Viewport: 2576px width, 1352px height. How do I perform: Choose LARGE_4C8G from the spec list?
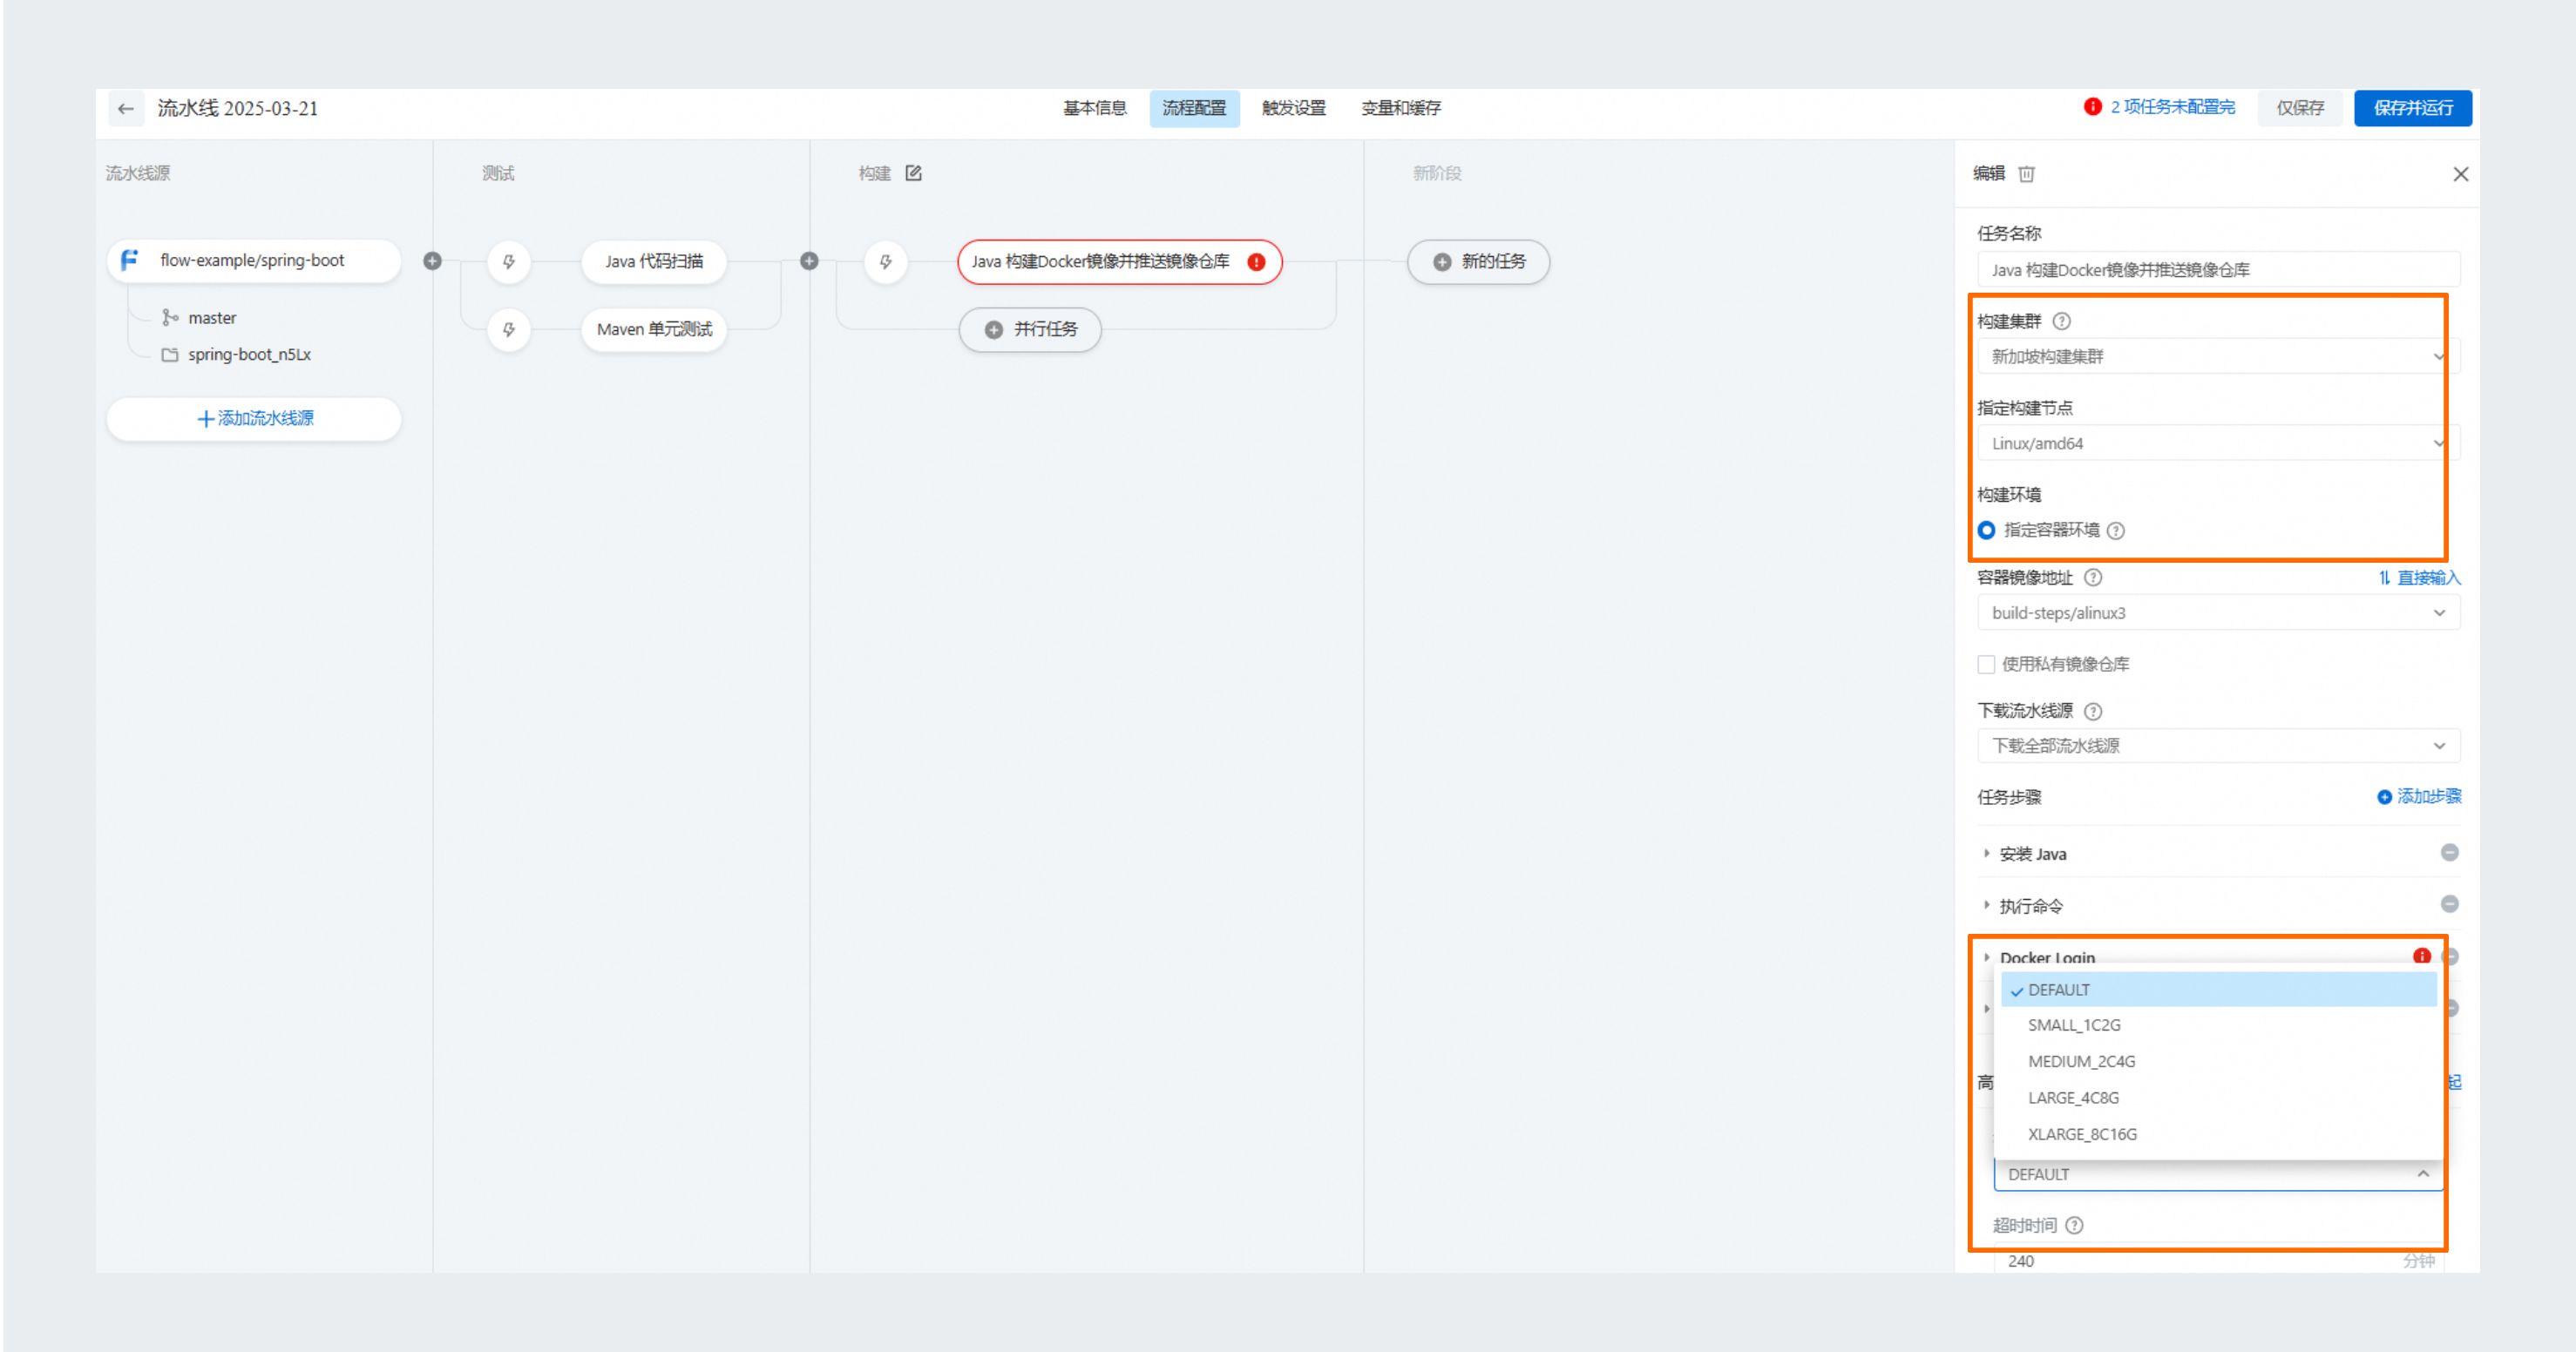coord(2073,1097)
